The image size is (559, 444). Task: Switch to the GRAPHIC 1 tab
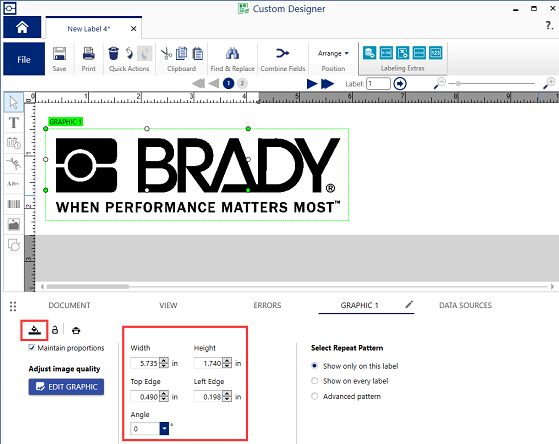(359, 305)
